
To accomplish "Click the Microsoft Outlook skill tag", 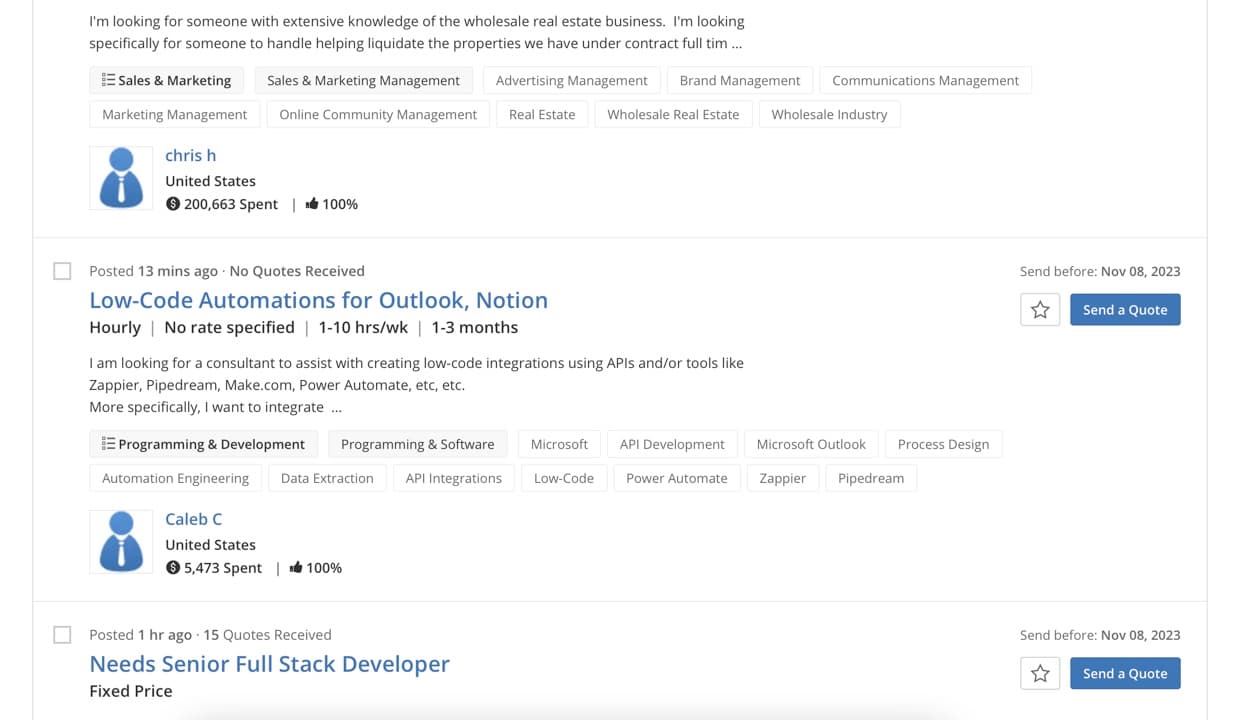I will (x=810, y=443).
